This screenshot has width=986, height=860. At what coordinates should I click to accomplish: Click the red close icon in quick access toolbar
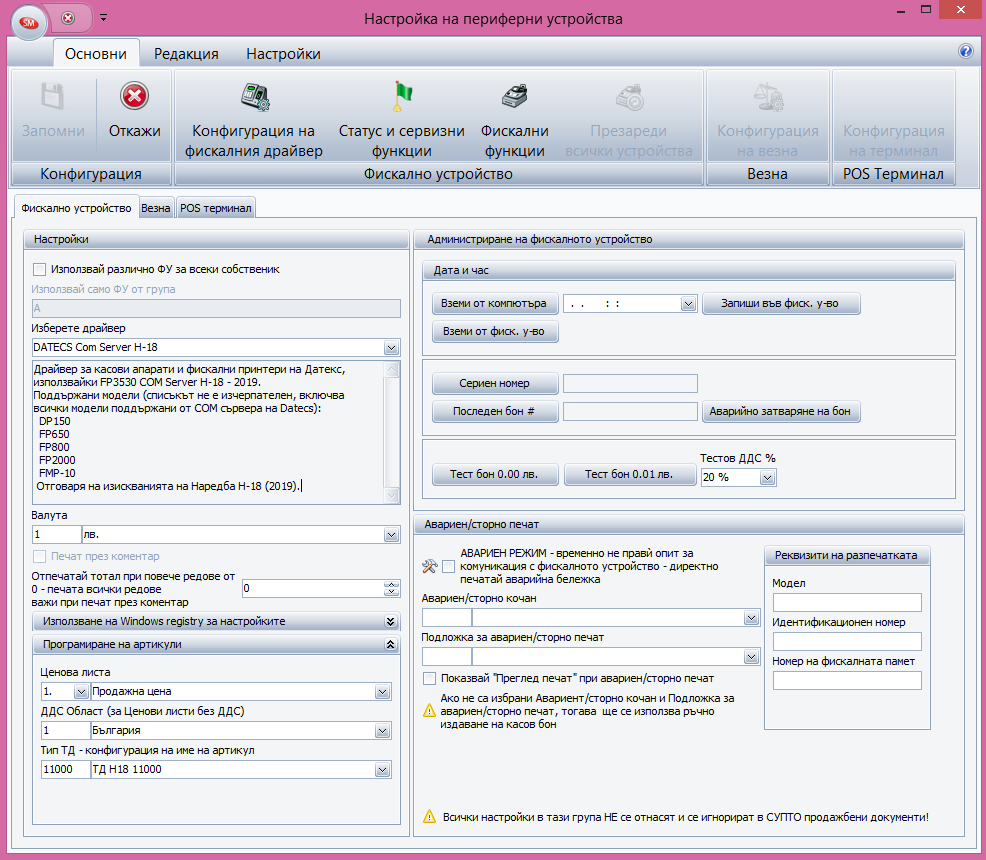point(68,18)
